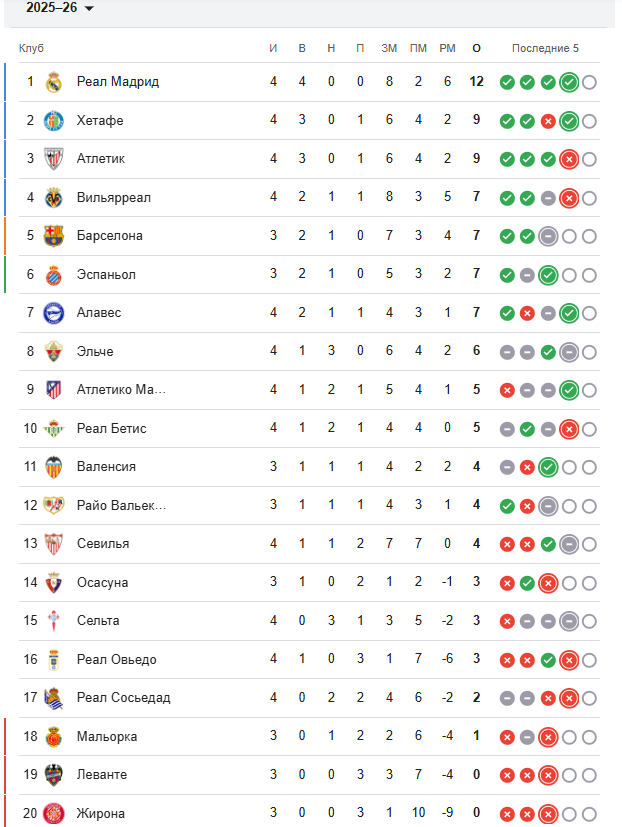Click the 'Клуб' column header
The height and width of the screenshot is (827, 622).
(31, 48)
